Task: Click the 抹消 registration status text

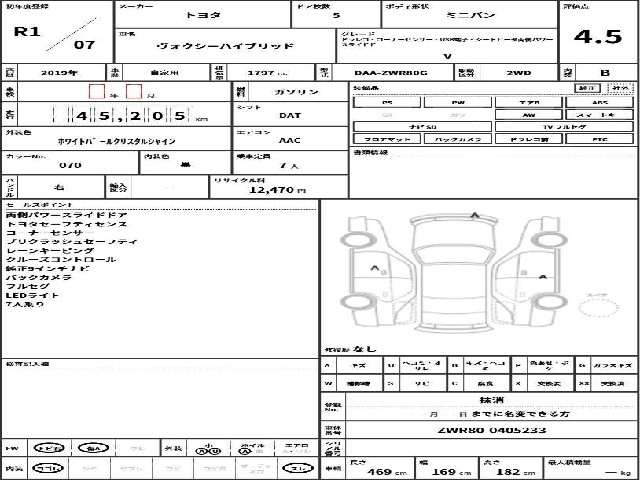Action: 491,400
